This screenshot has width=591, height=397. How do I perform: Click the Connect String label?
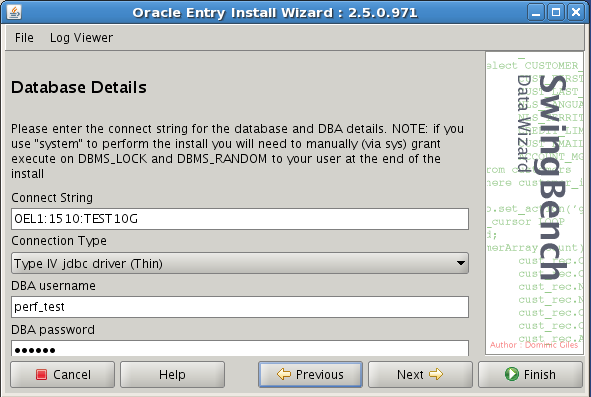coord(52,198)
